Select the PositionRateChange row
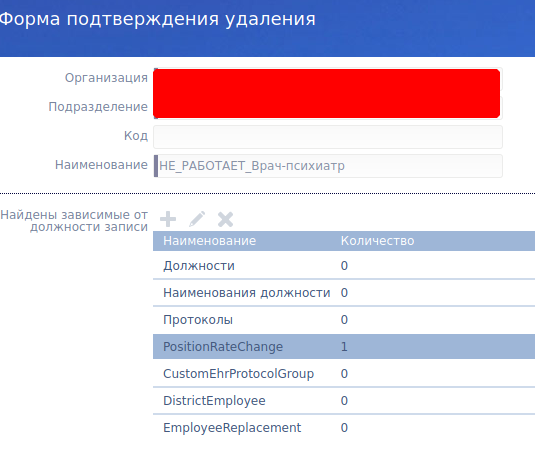The image size is (535, 450). (x=344, y=346)
